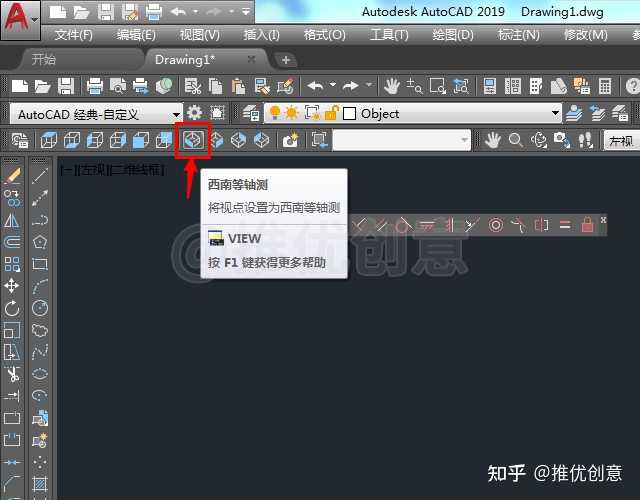Image resolution: width=640 pixels, height=500 pixels.
Task: Select the Offset tool
Action: click(12, 242)
